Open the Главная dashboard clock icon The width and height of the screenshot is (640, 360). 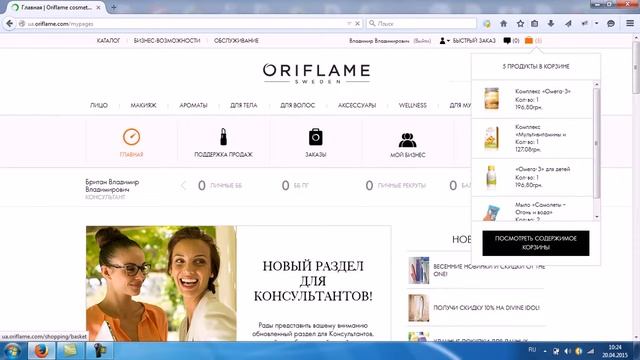[131, 137]
